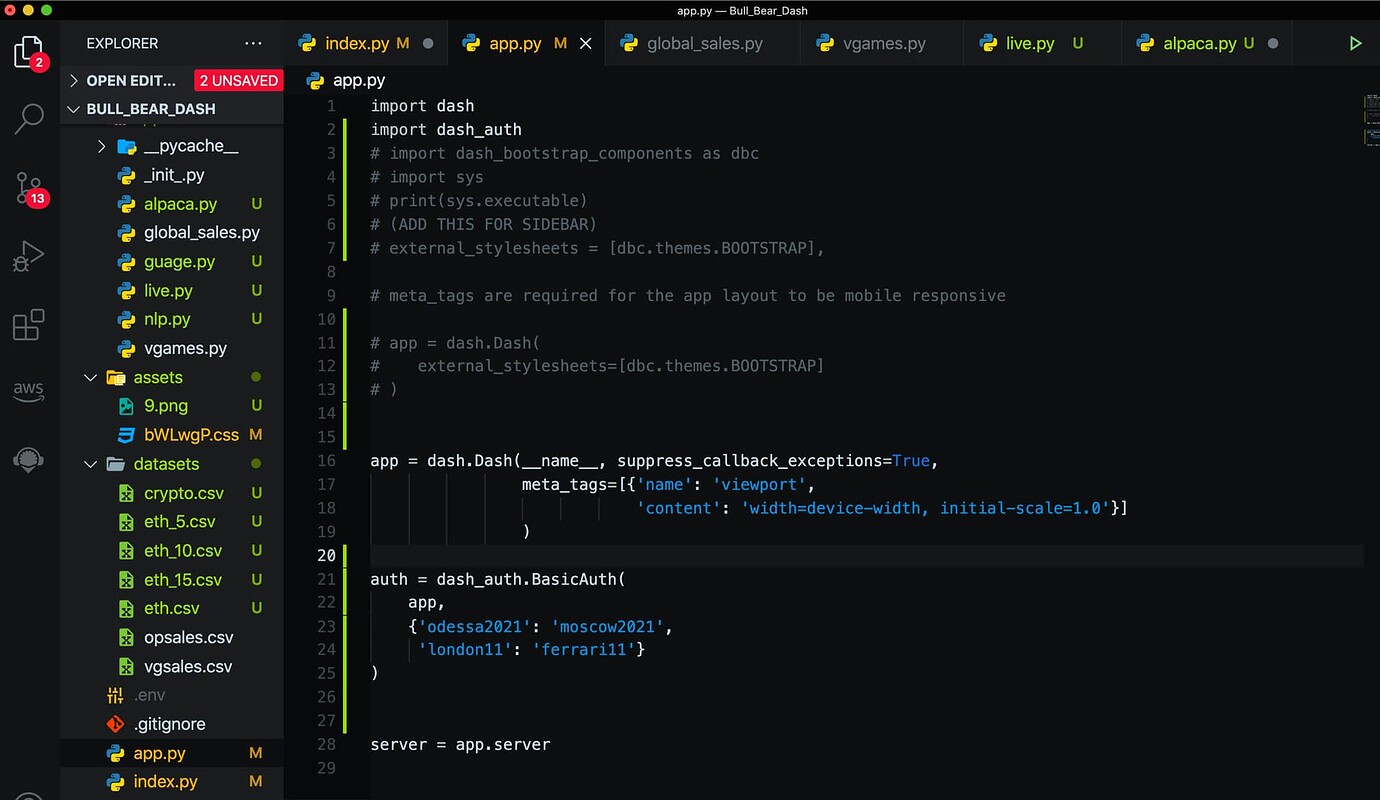Switch to the index.py tab

tap(358, 43)
